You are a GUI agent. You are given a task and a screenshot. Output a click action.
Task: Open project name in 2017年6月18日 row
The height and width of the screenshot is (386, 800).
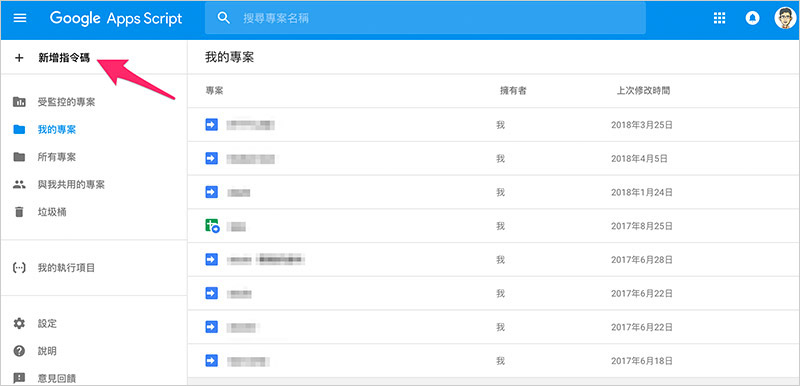coord(248,361)
